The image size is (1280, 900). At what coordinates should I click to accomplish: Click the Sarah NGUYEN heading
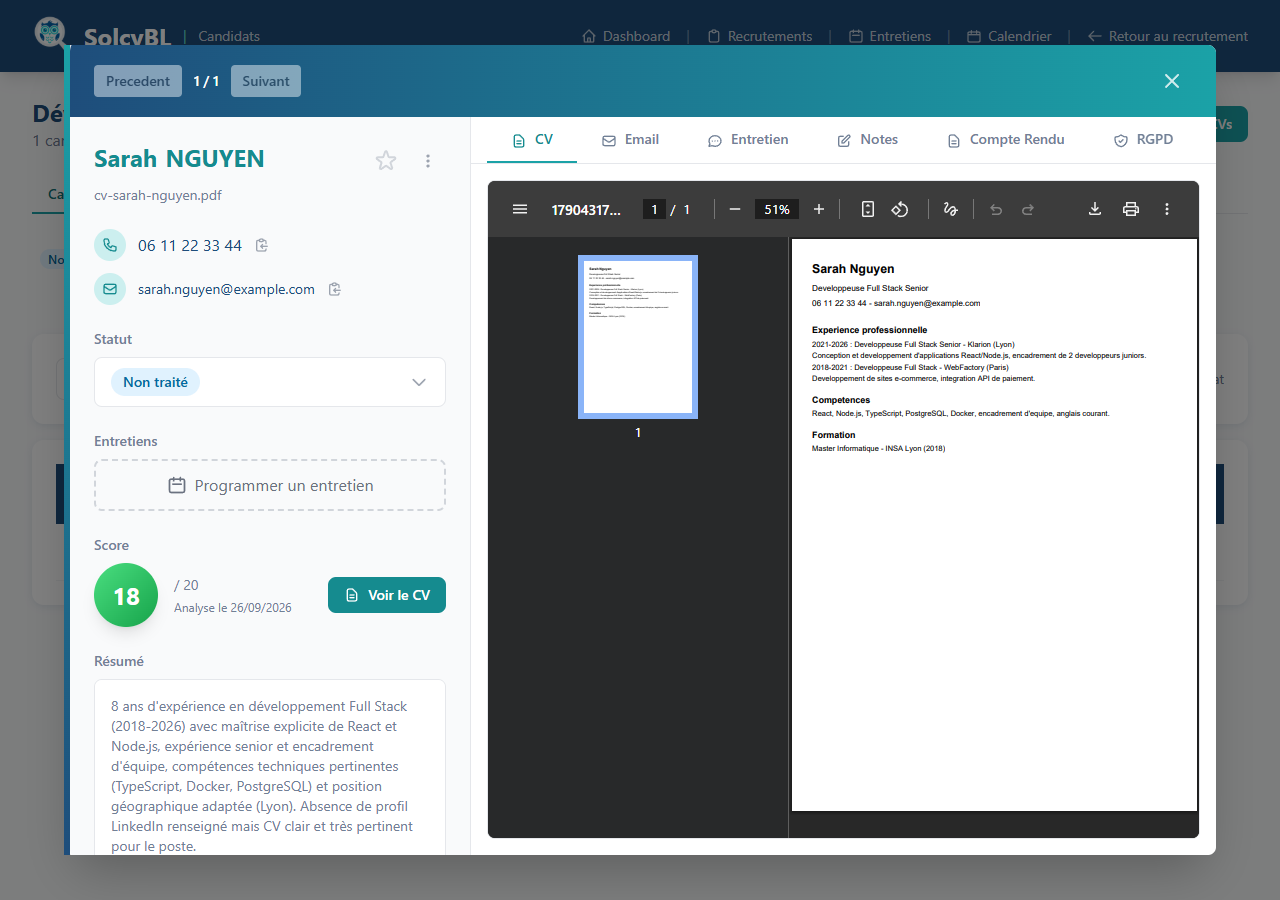click(179, 159)
